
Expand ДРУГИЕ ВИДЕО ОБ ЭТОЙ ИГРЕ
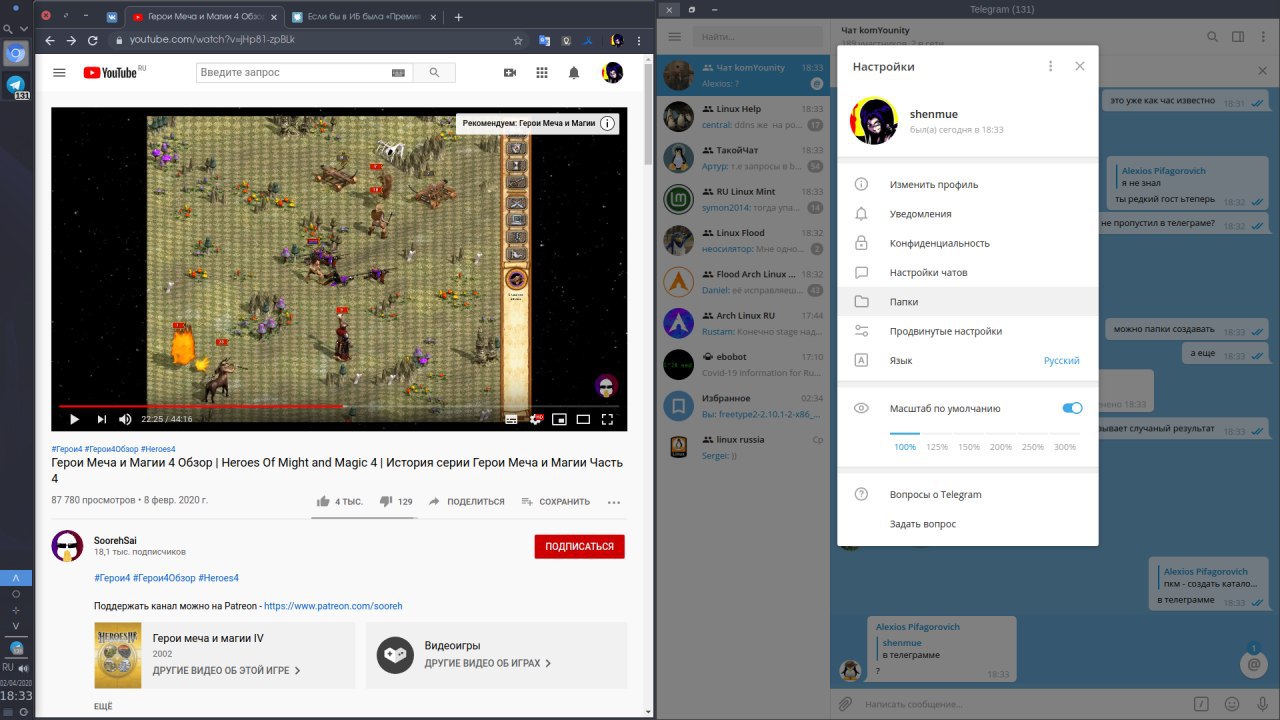coord(227,670)
